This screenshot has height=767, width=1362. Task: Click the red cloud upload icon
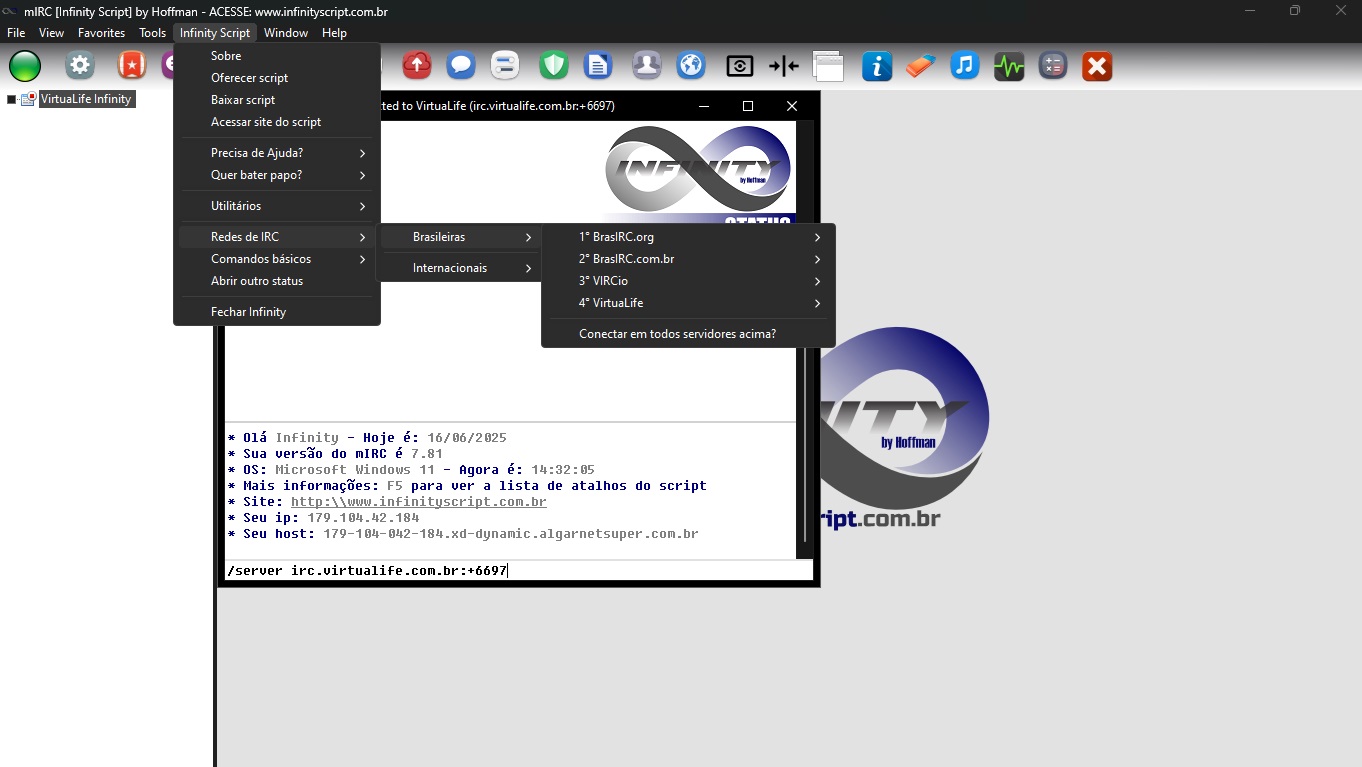pos(417,66)
